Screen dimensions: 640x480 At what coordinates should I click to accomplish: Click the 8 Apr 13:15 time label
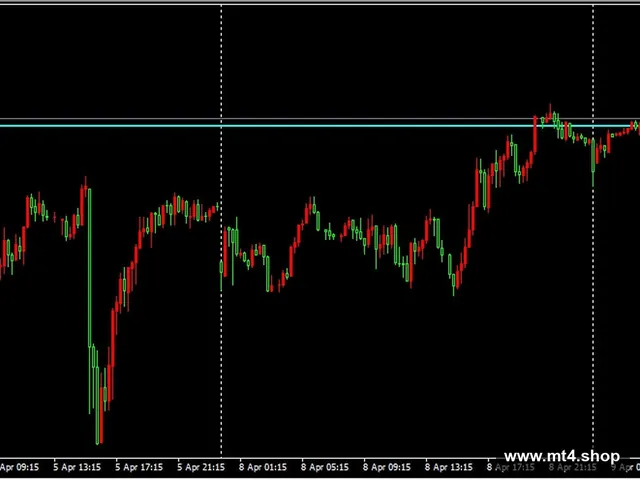(x=449, y=467)
